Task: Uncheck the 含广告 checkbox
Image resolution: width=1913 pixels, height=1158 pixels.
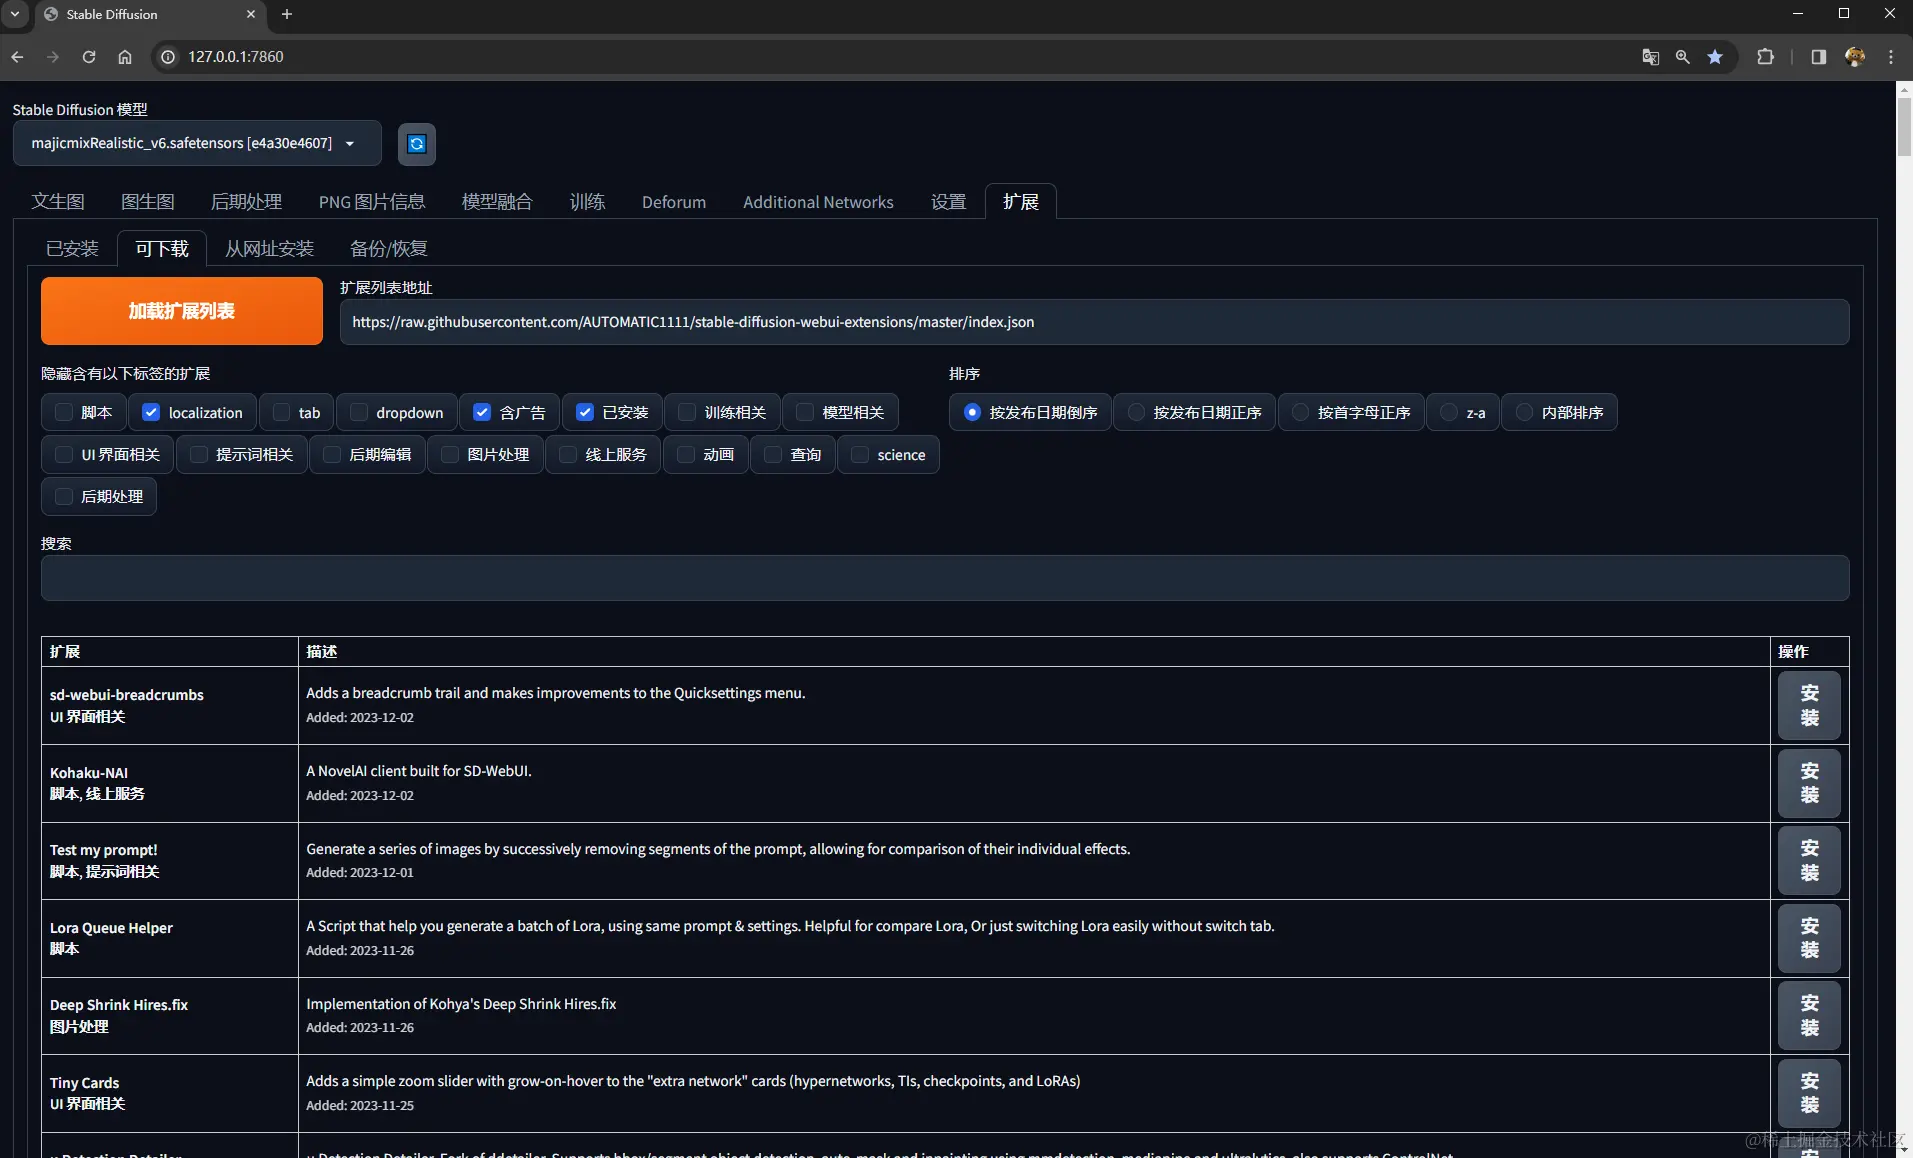Action: pyautogui.click(x=482, y=412)
